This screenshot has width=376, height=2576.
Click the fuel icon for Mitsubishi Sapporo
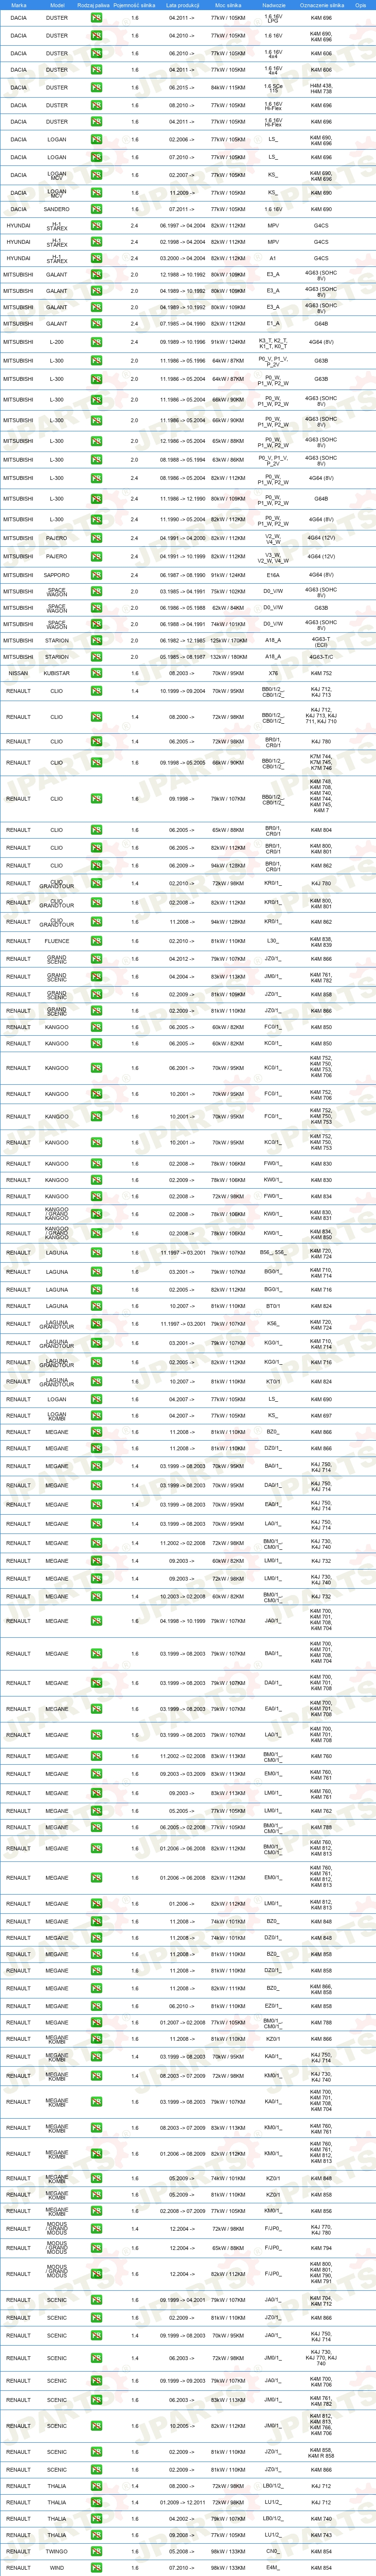(x=96, y=575)
